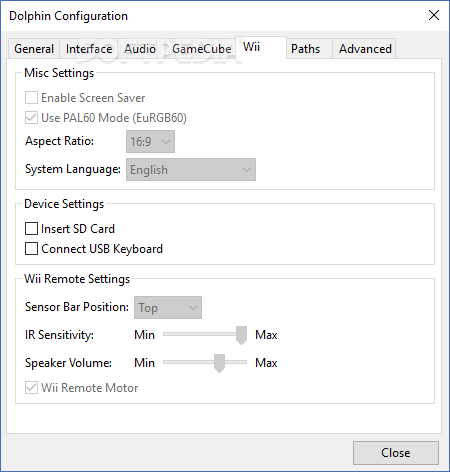The image size is (450, 472).
Task: Select the GameCube tab
Action: pos(201,49)
